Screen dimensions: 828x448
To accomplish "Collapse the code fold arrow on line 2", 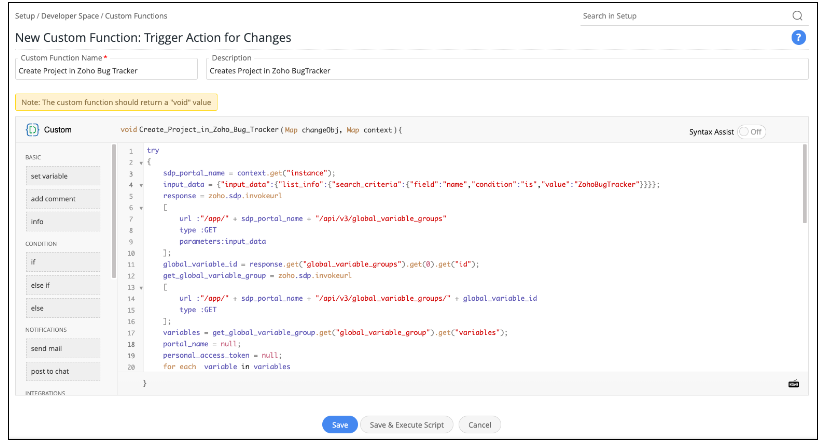I will pyautogui.click(x=141, y=163).
